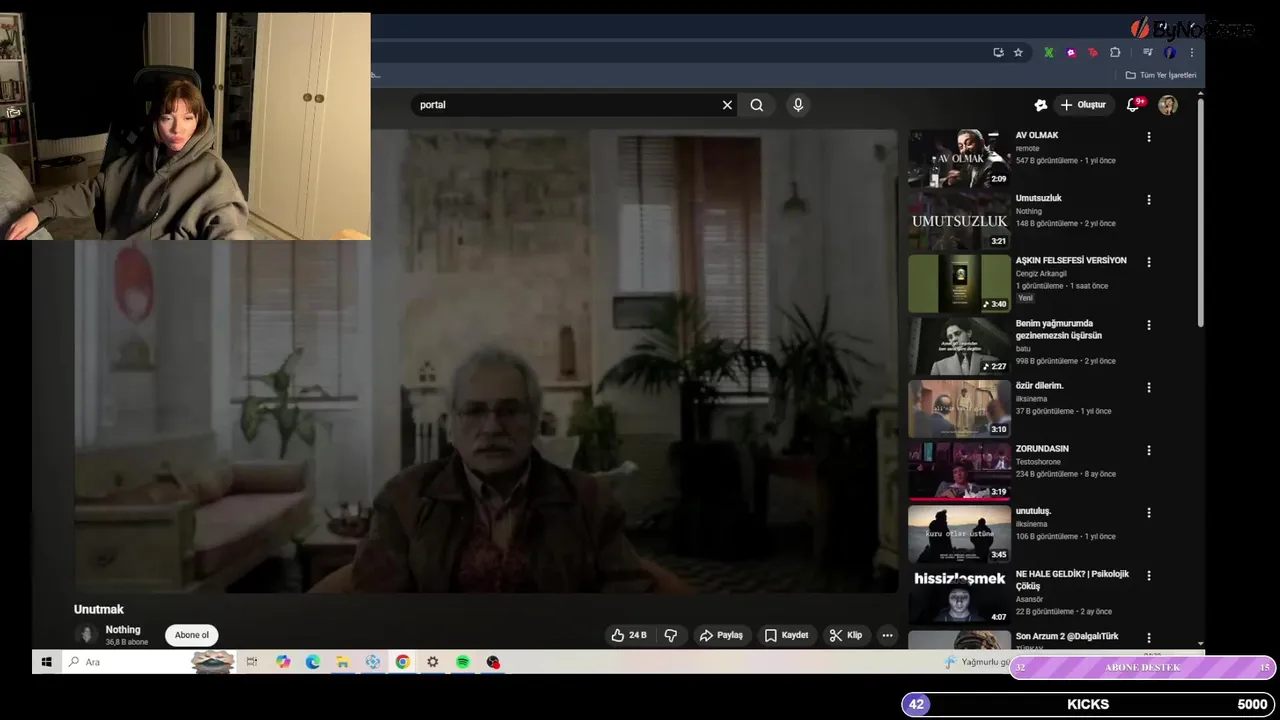Image resolution: width=1280 pixels, height=720 pixels.
Task: Clear the "portal" search text with the X
Action: pyautogui.click(x=727, y=105)
